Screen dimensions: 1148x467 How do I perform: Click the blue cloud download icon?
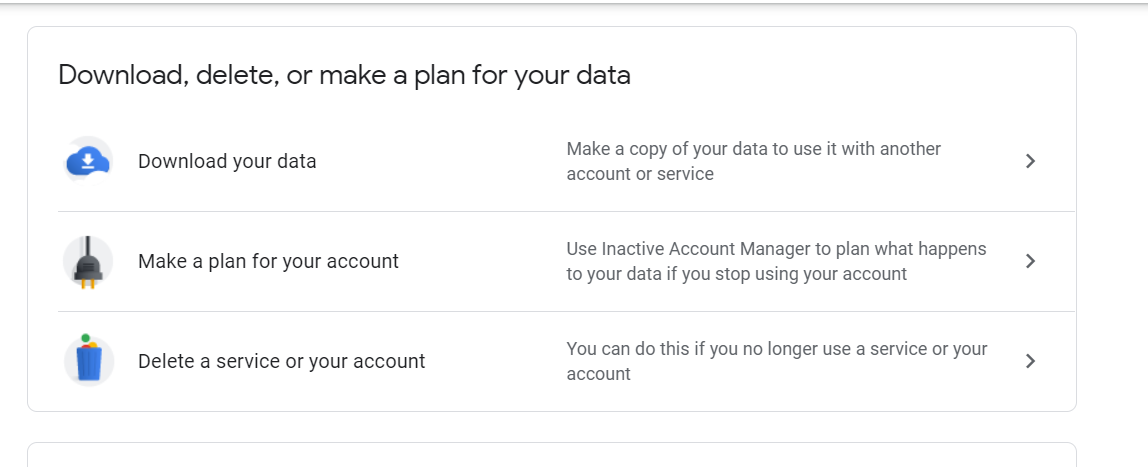88,161
